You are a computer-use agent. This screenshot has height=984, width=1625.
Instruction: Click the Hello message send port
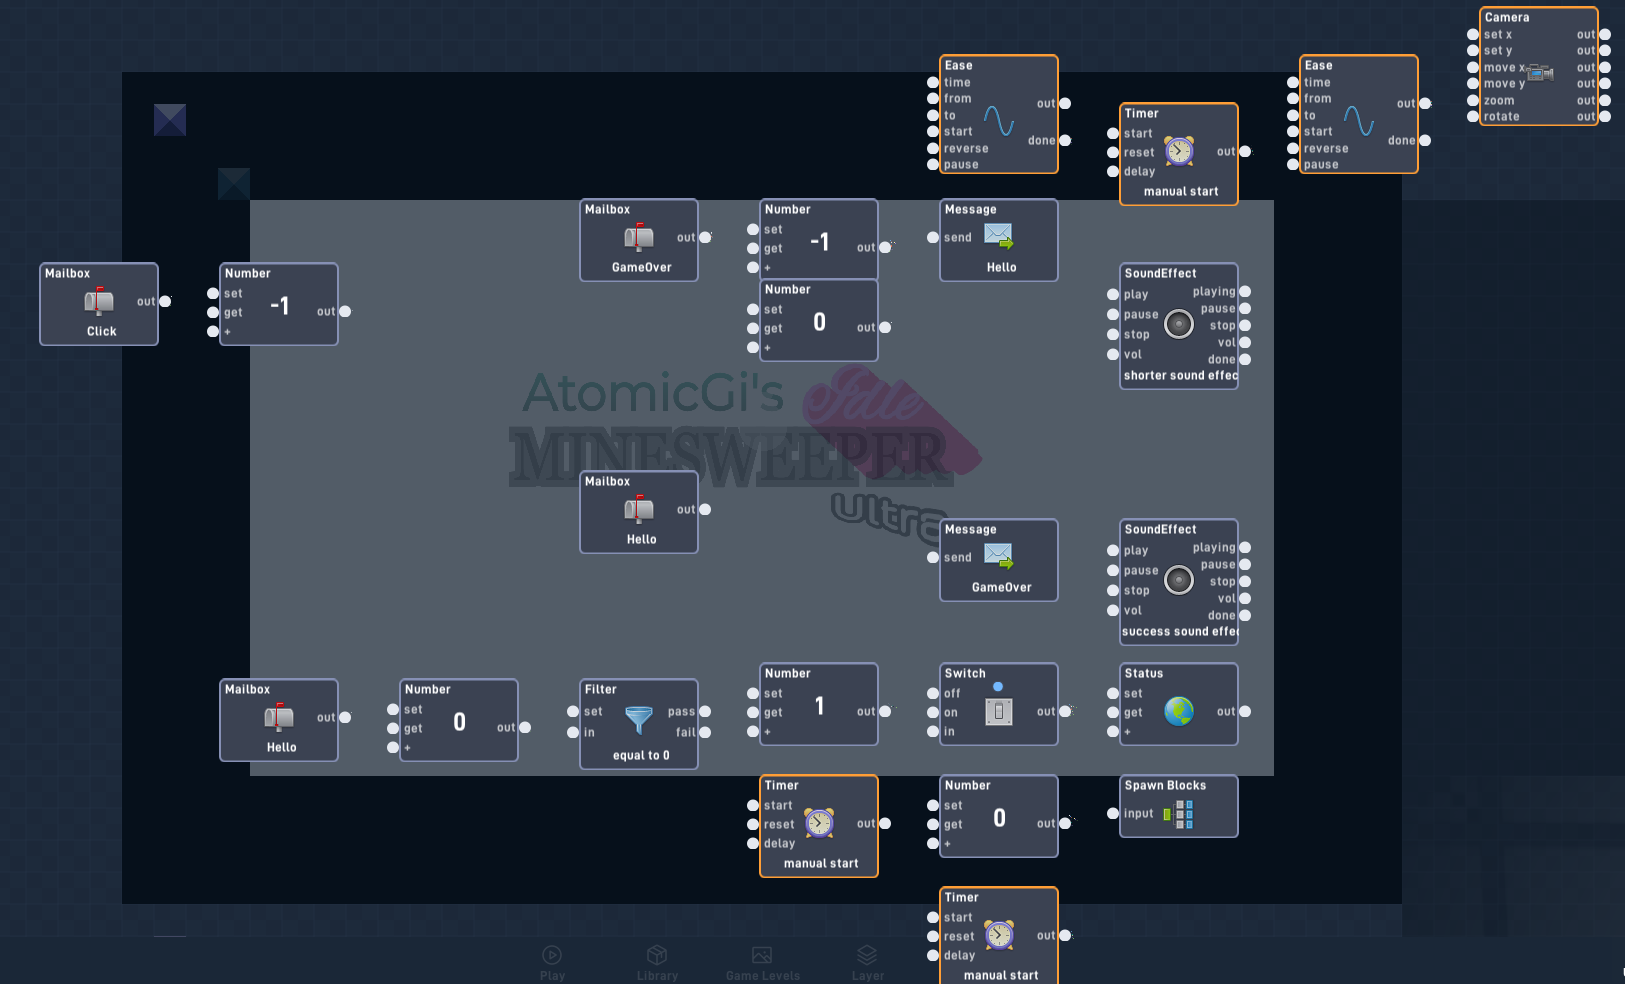(933, 237)
